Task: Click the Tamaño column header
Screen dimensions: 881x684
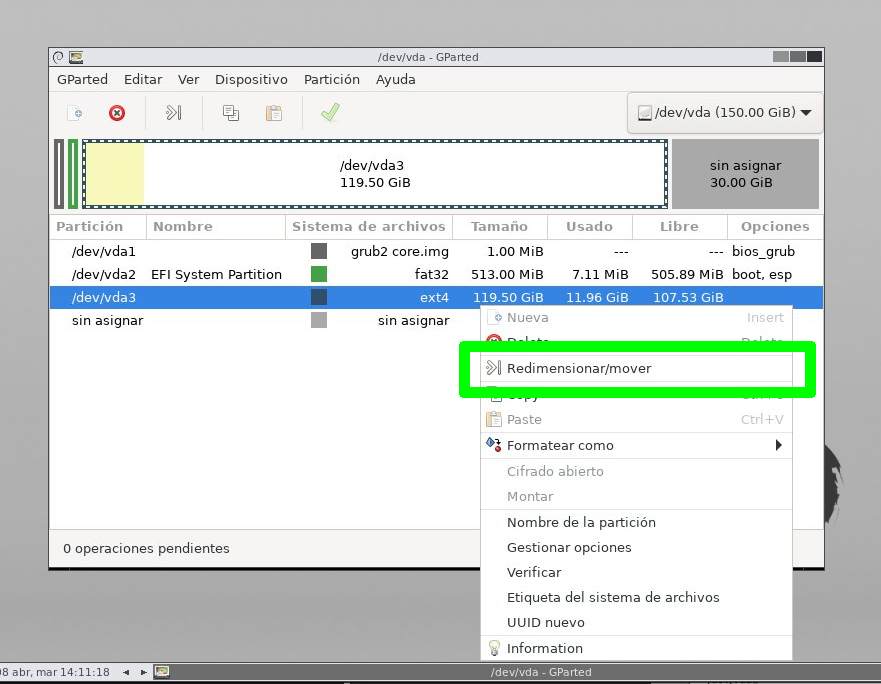Action: pos(499,227)
